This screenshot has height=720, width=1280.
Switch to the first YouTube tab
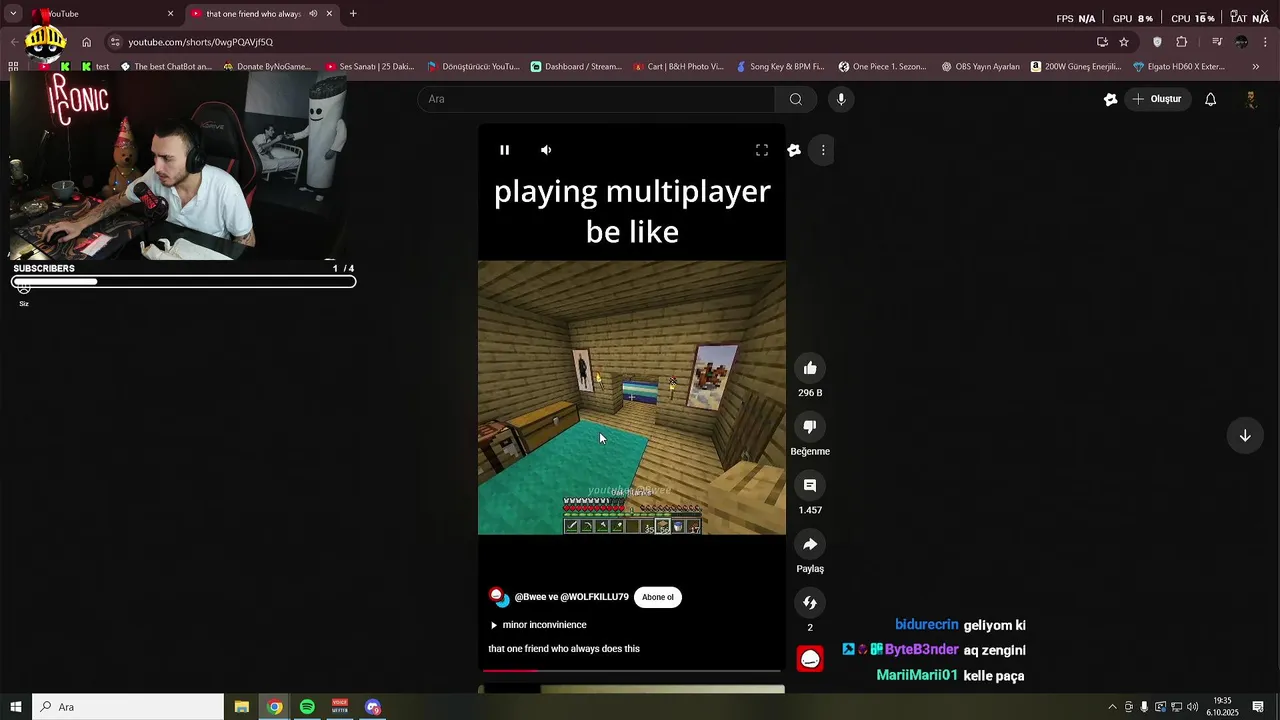pyautogui.click(x=98, y=14)
